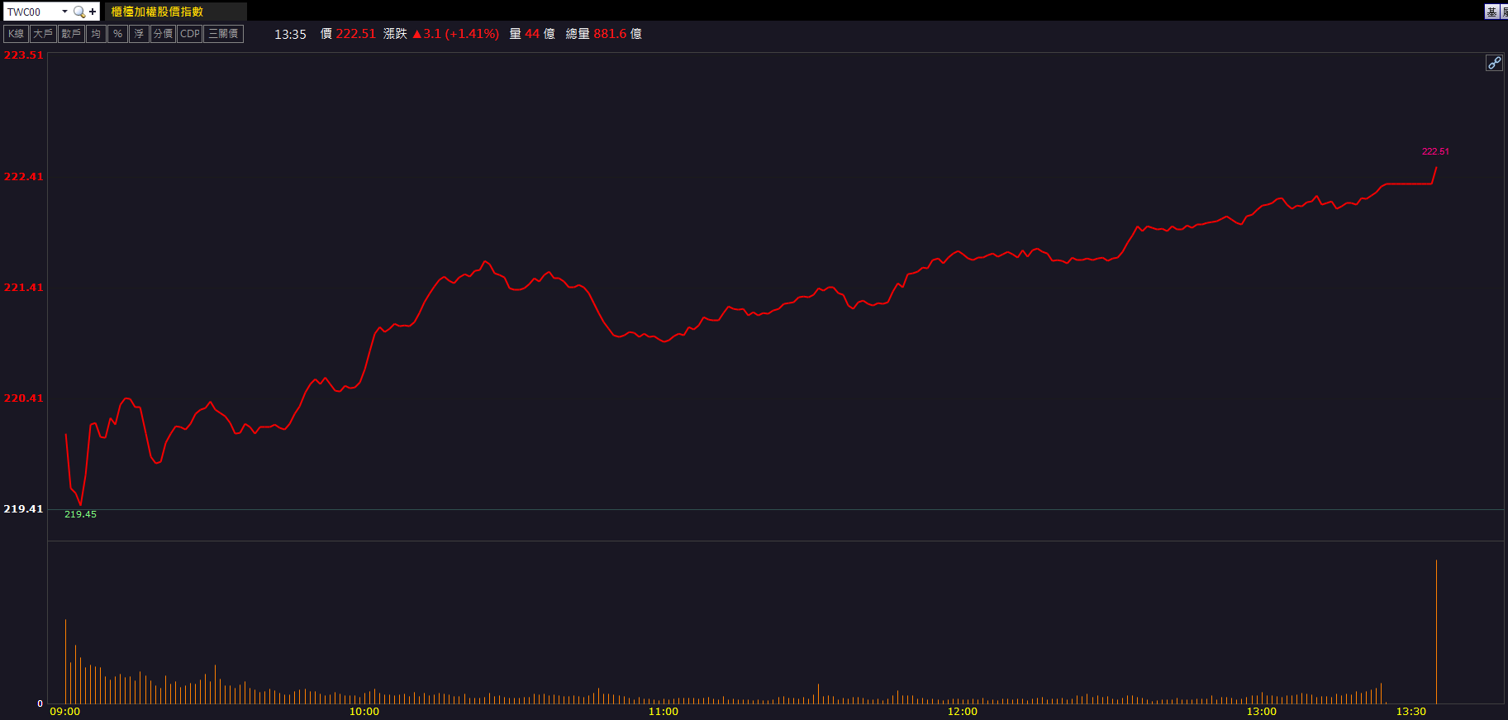Toggle the 散戶 indicator button
The width and height of the screenshot is (1508, 720).
point(71,34)
